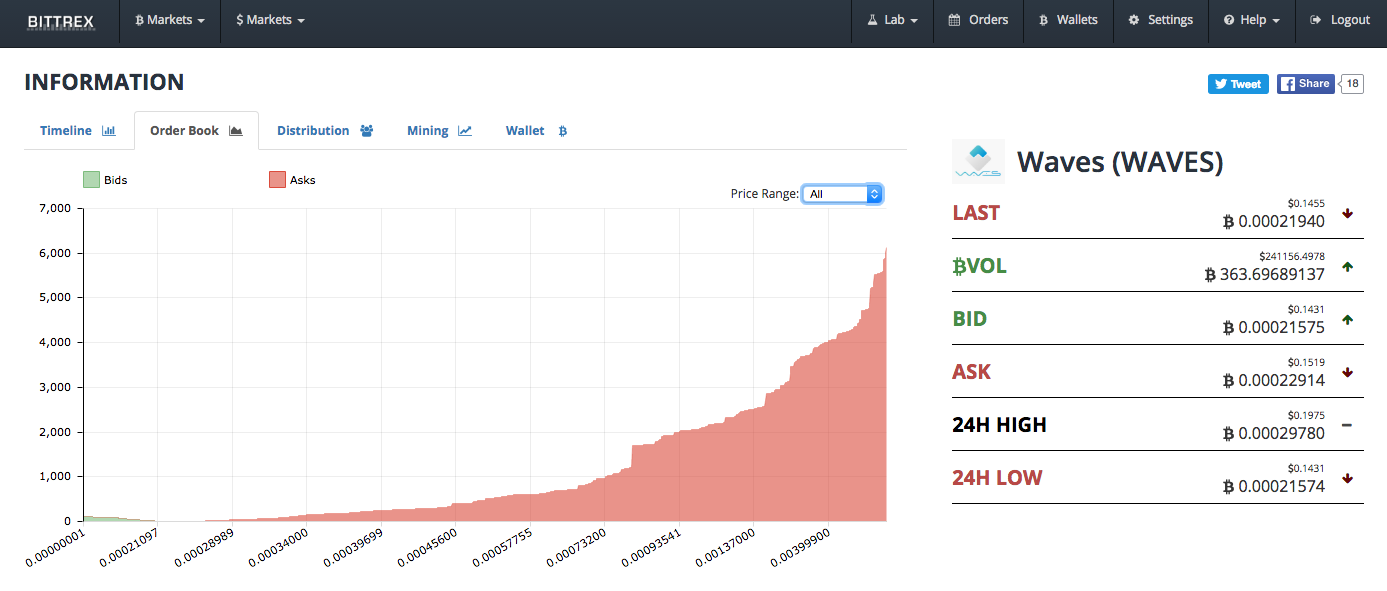Open the Mining tab

coord(439,131)
